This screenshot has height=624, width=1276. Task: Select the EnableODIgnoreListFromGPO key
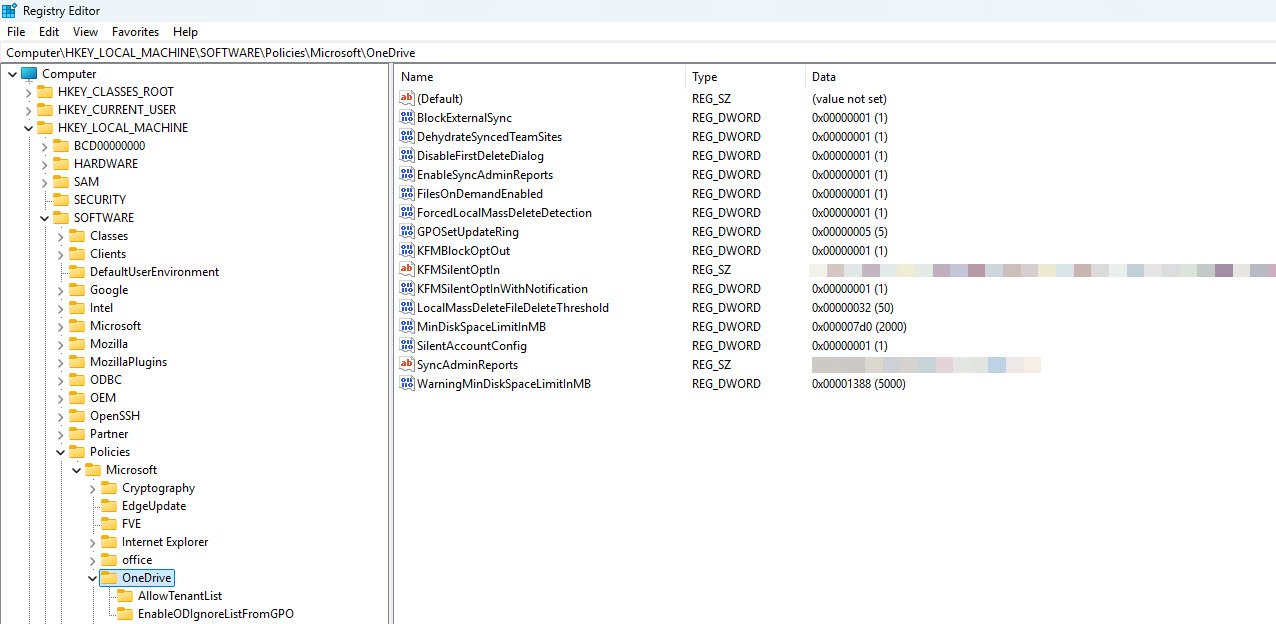tap(215, 614)
